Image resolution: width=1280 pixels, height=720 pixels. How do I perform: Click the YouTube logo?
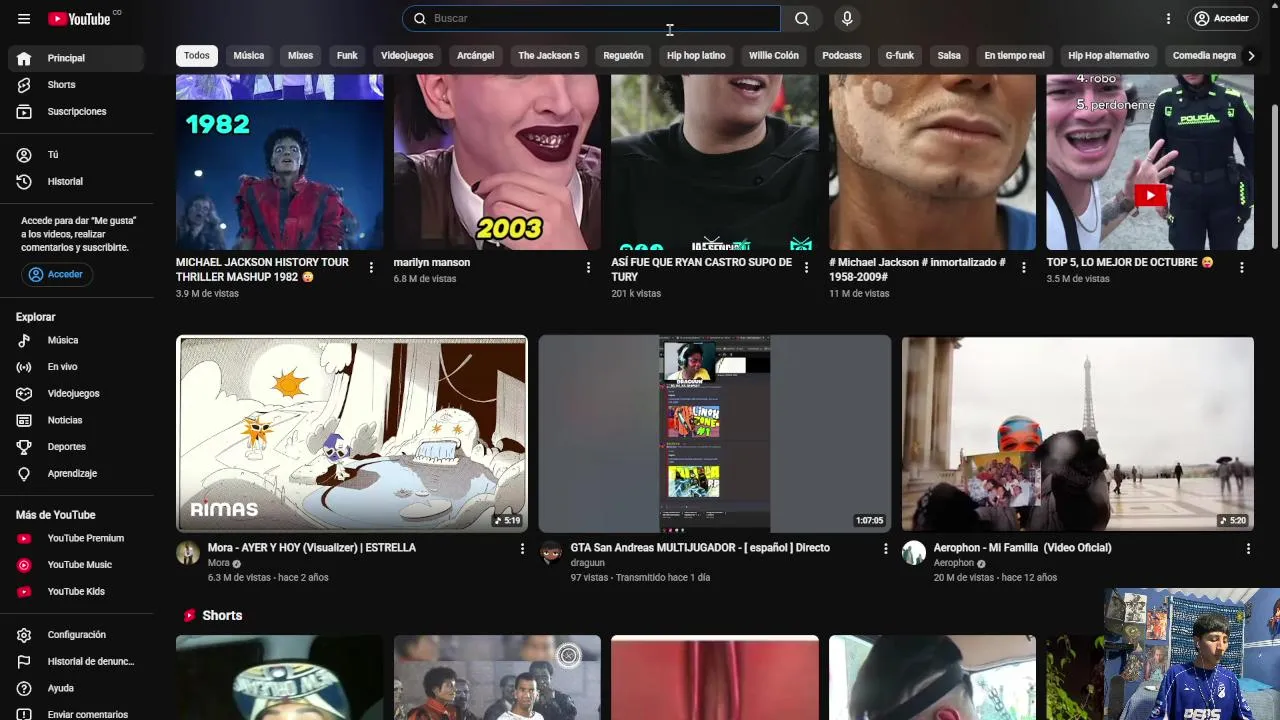click(x=79, y=18)
